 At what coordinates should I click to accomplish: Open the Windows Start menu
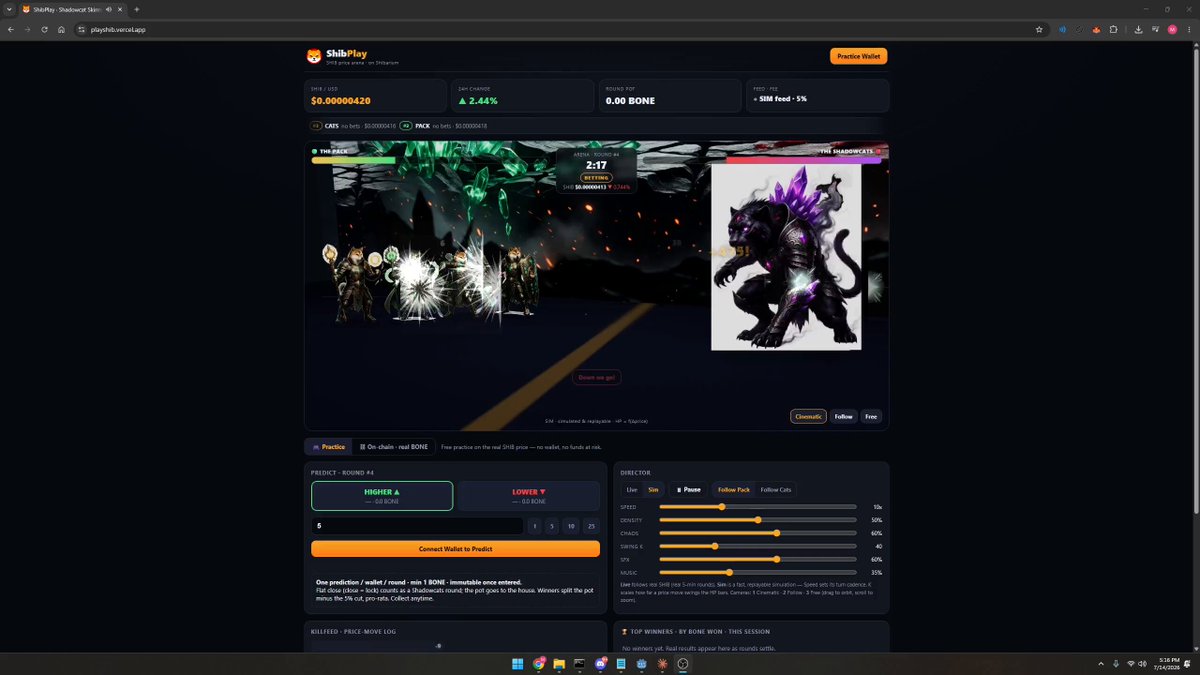tap(518, 663)
